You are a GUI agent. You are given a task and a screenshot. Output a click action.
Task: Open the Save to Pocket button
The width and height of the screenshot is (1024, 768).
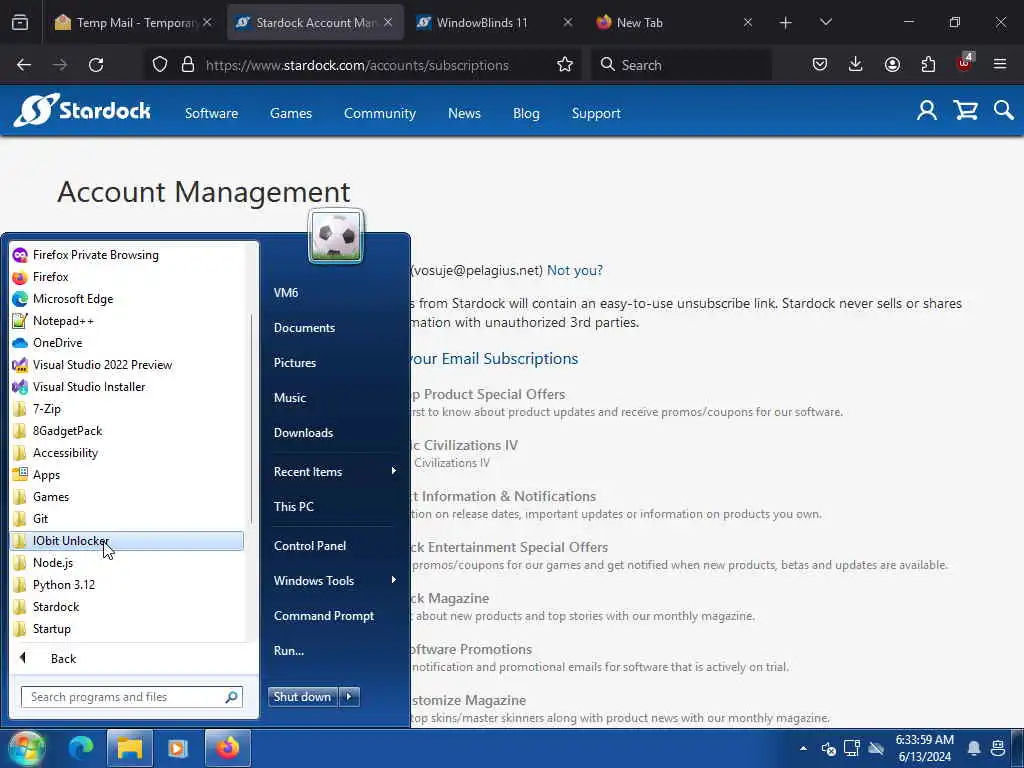tap(820, 65)
